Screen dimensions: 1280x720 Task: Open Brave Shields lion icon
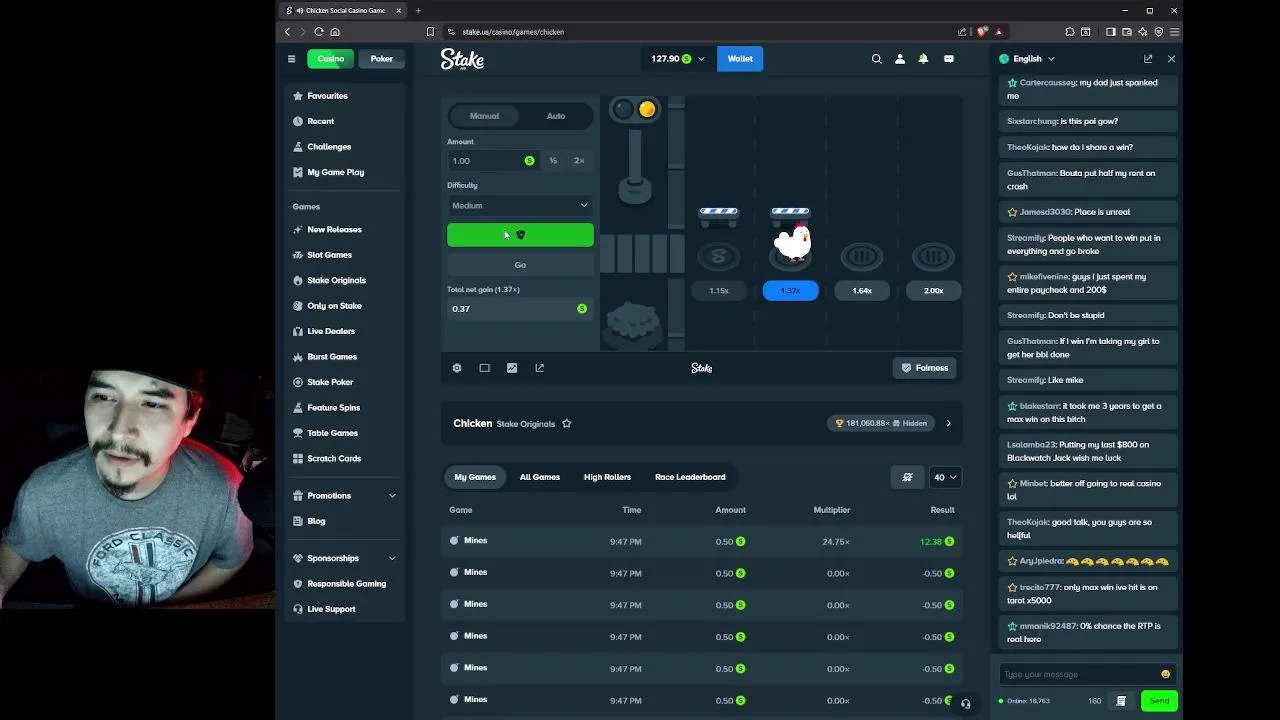coord(982,32)
